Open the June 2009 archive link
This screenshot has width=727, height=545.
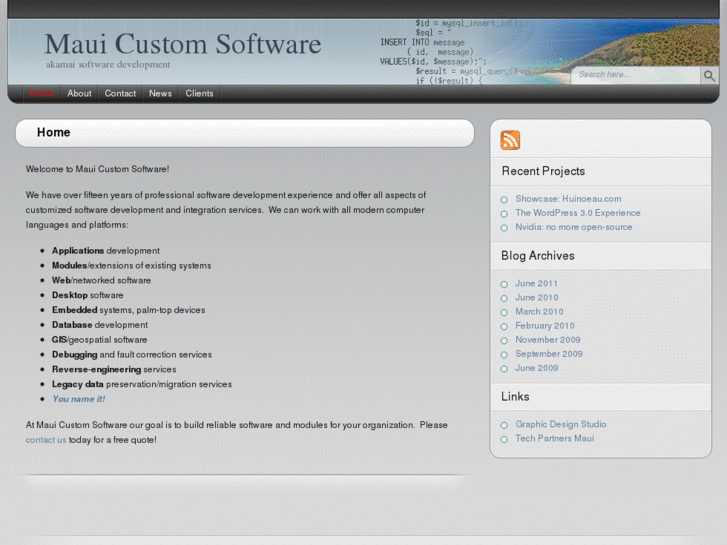536,368
